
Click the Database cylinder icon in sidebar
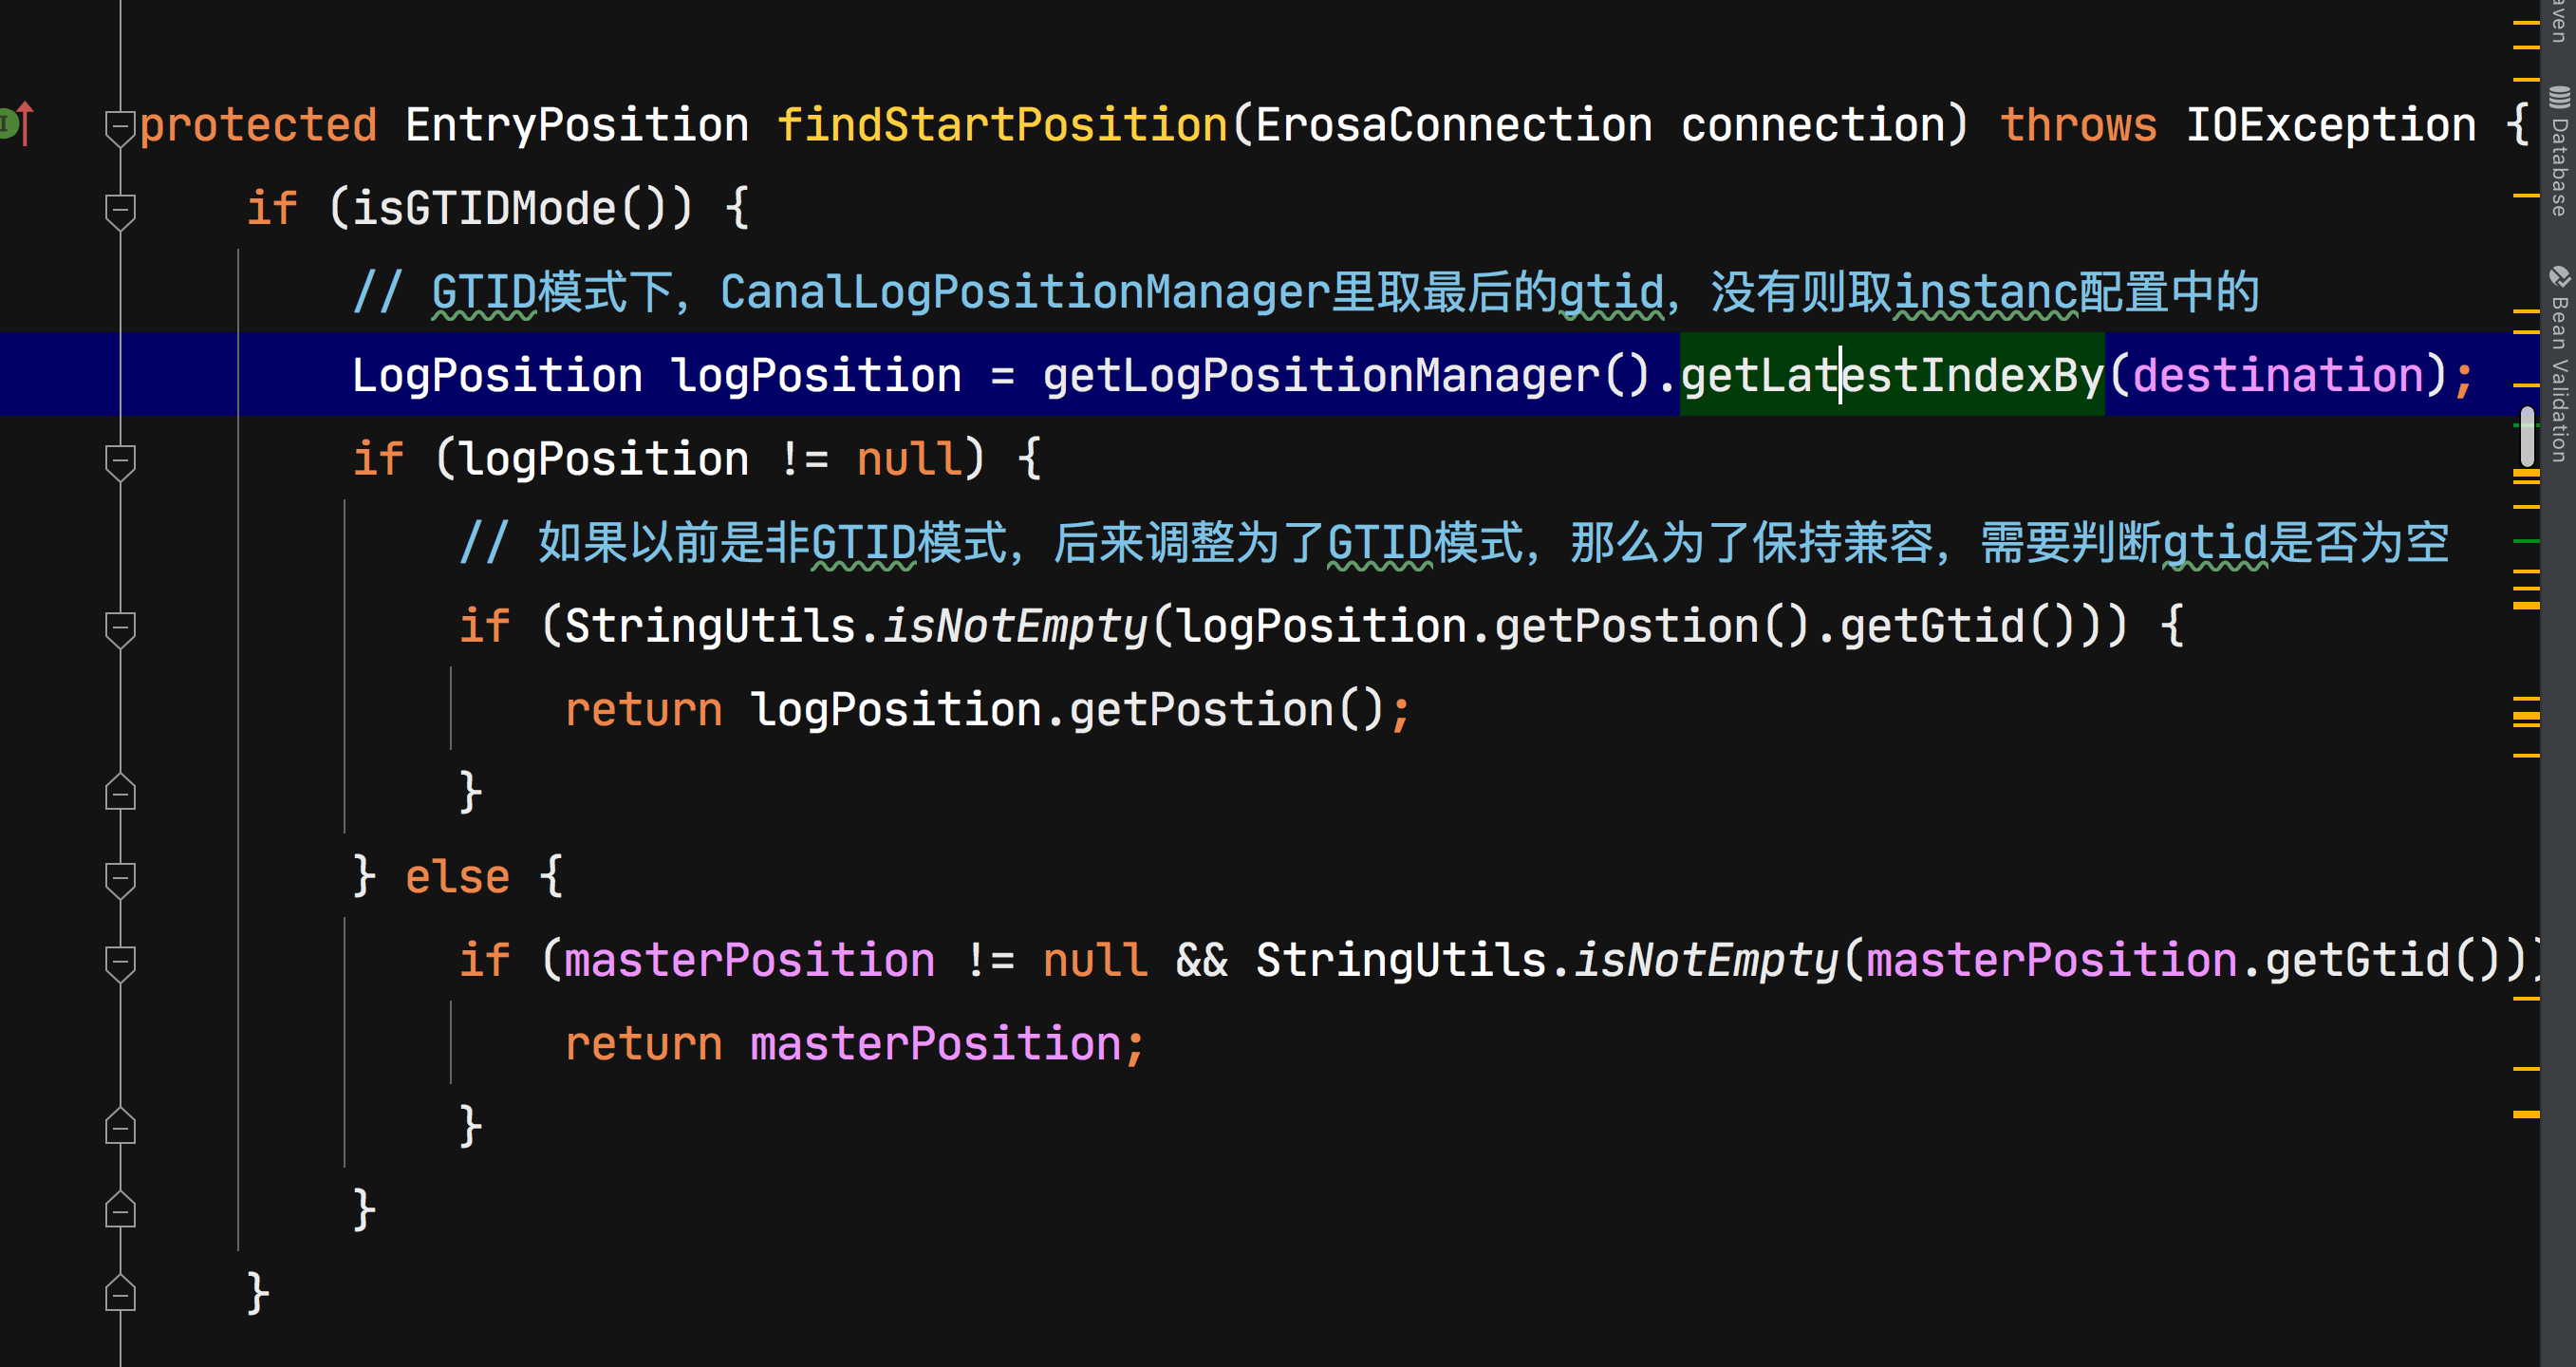(x=2558, y=98)
